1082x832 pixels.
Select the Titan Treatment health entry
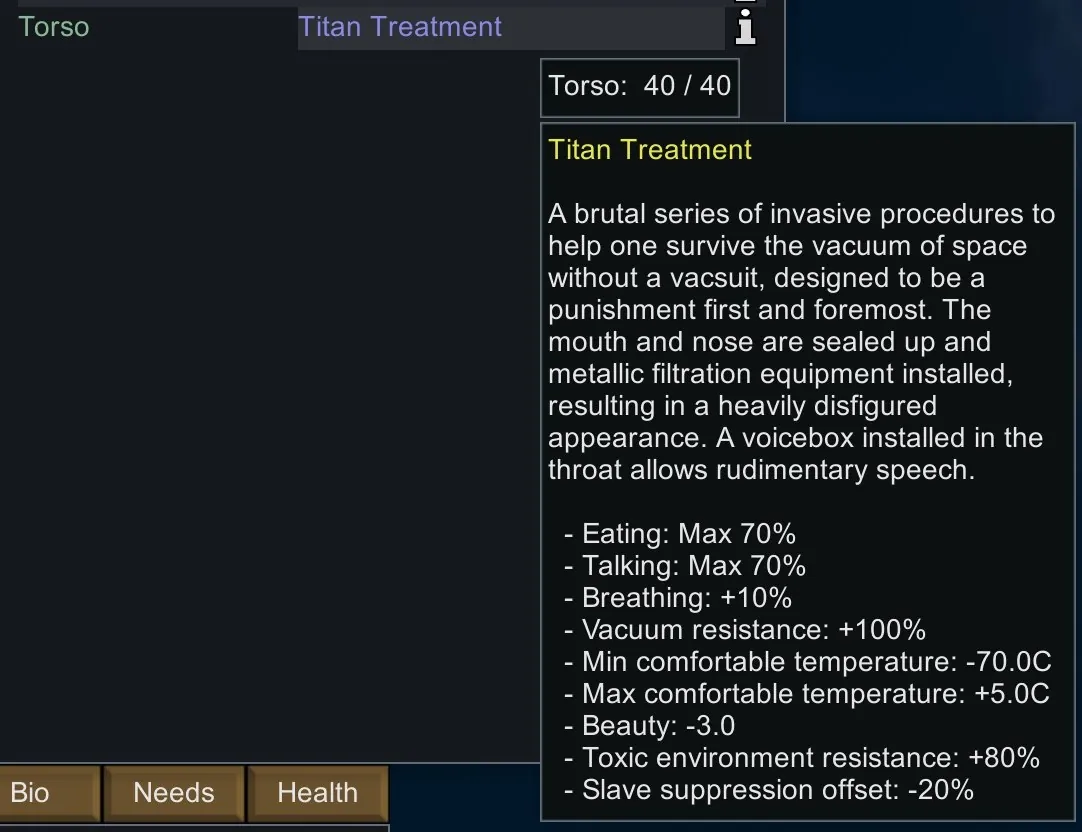[400, 27]
